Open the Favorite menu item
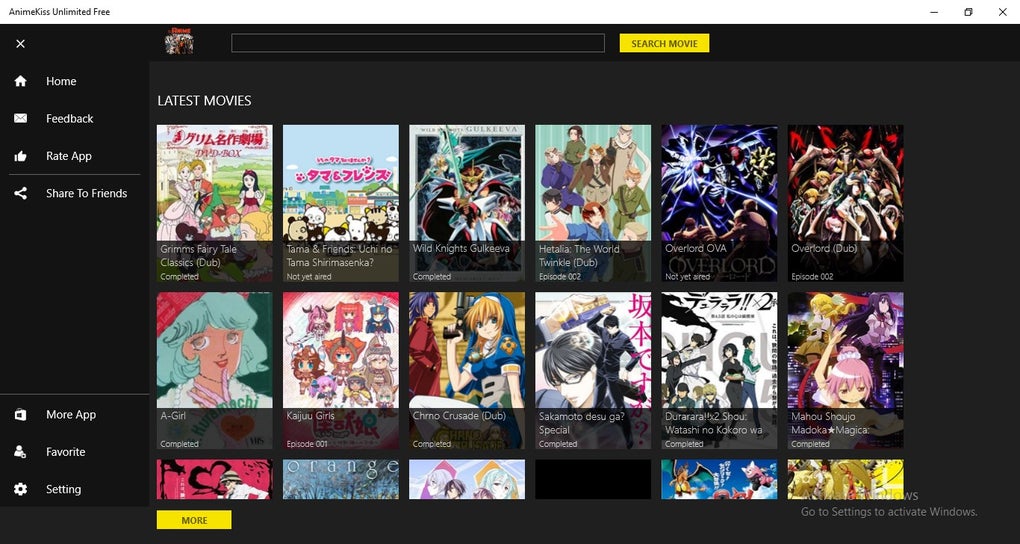Viewport: 1020px width, 544px height. pos(66,452)
